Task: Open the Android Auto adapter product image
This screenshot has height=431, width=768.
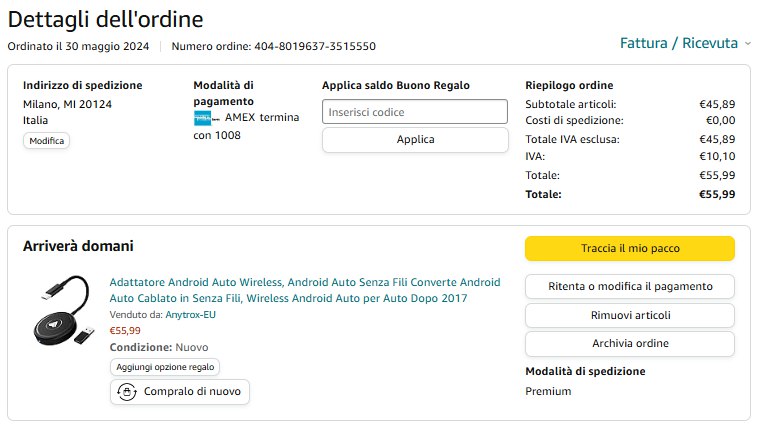Action: pos(61,313)
